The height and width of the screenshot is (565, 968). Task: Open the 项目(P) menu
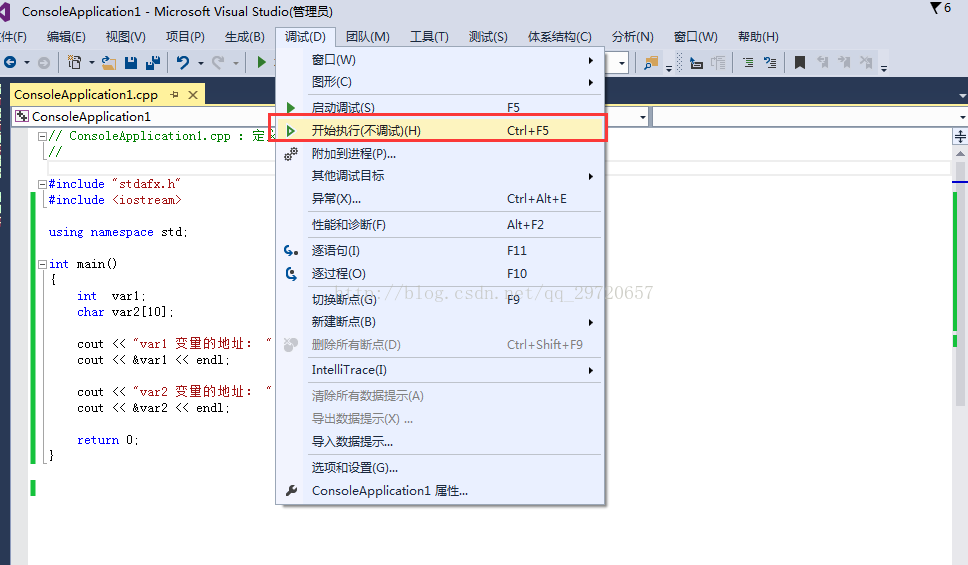[x=185, y=37]
